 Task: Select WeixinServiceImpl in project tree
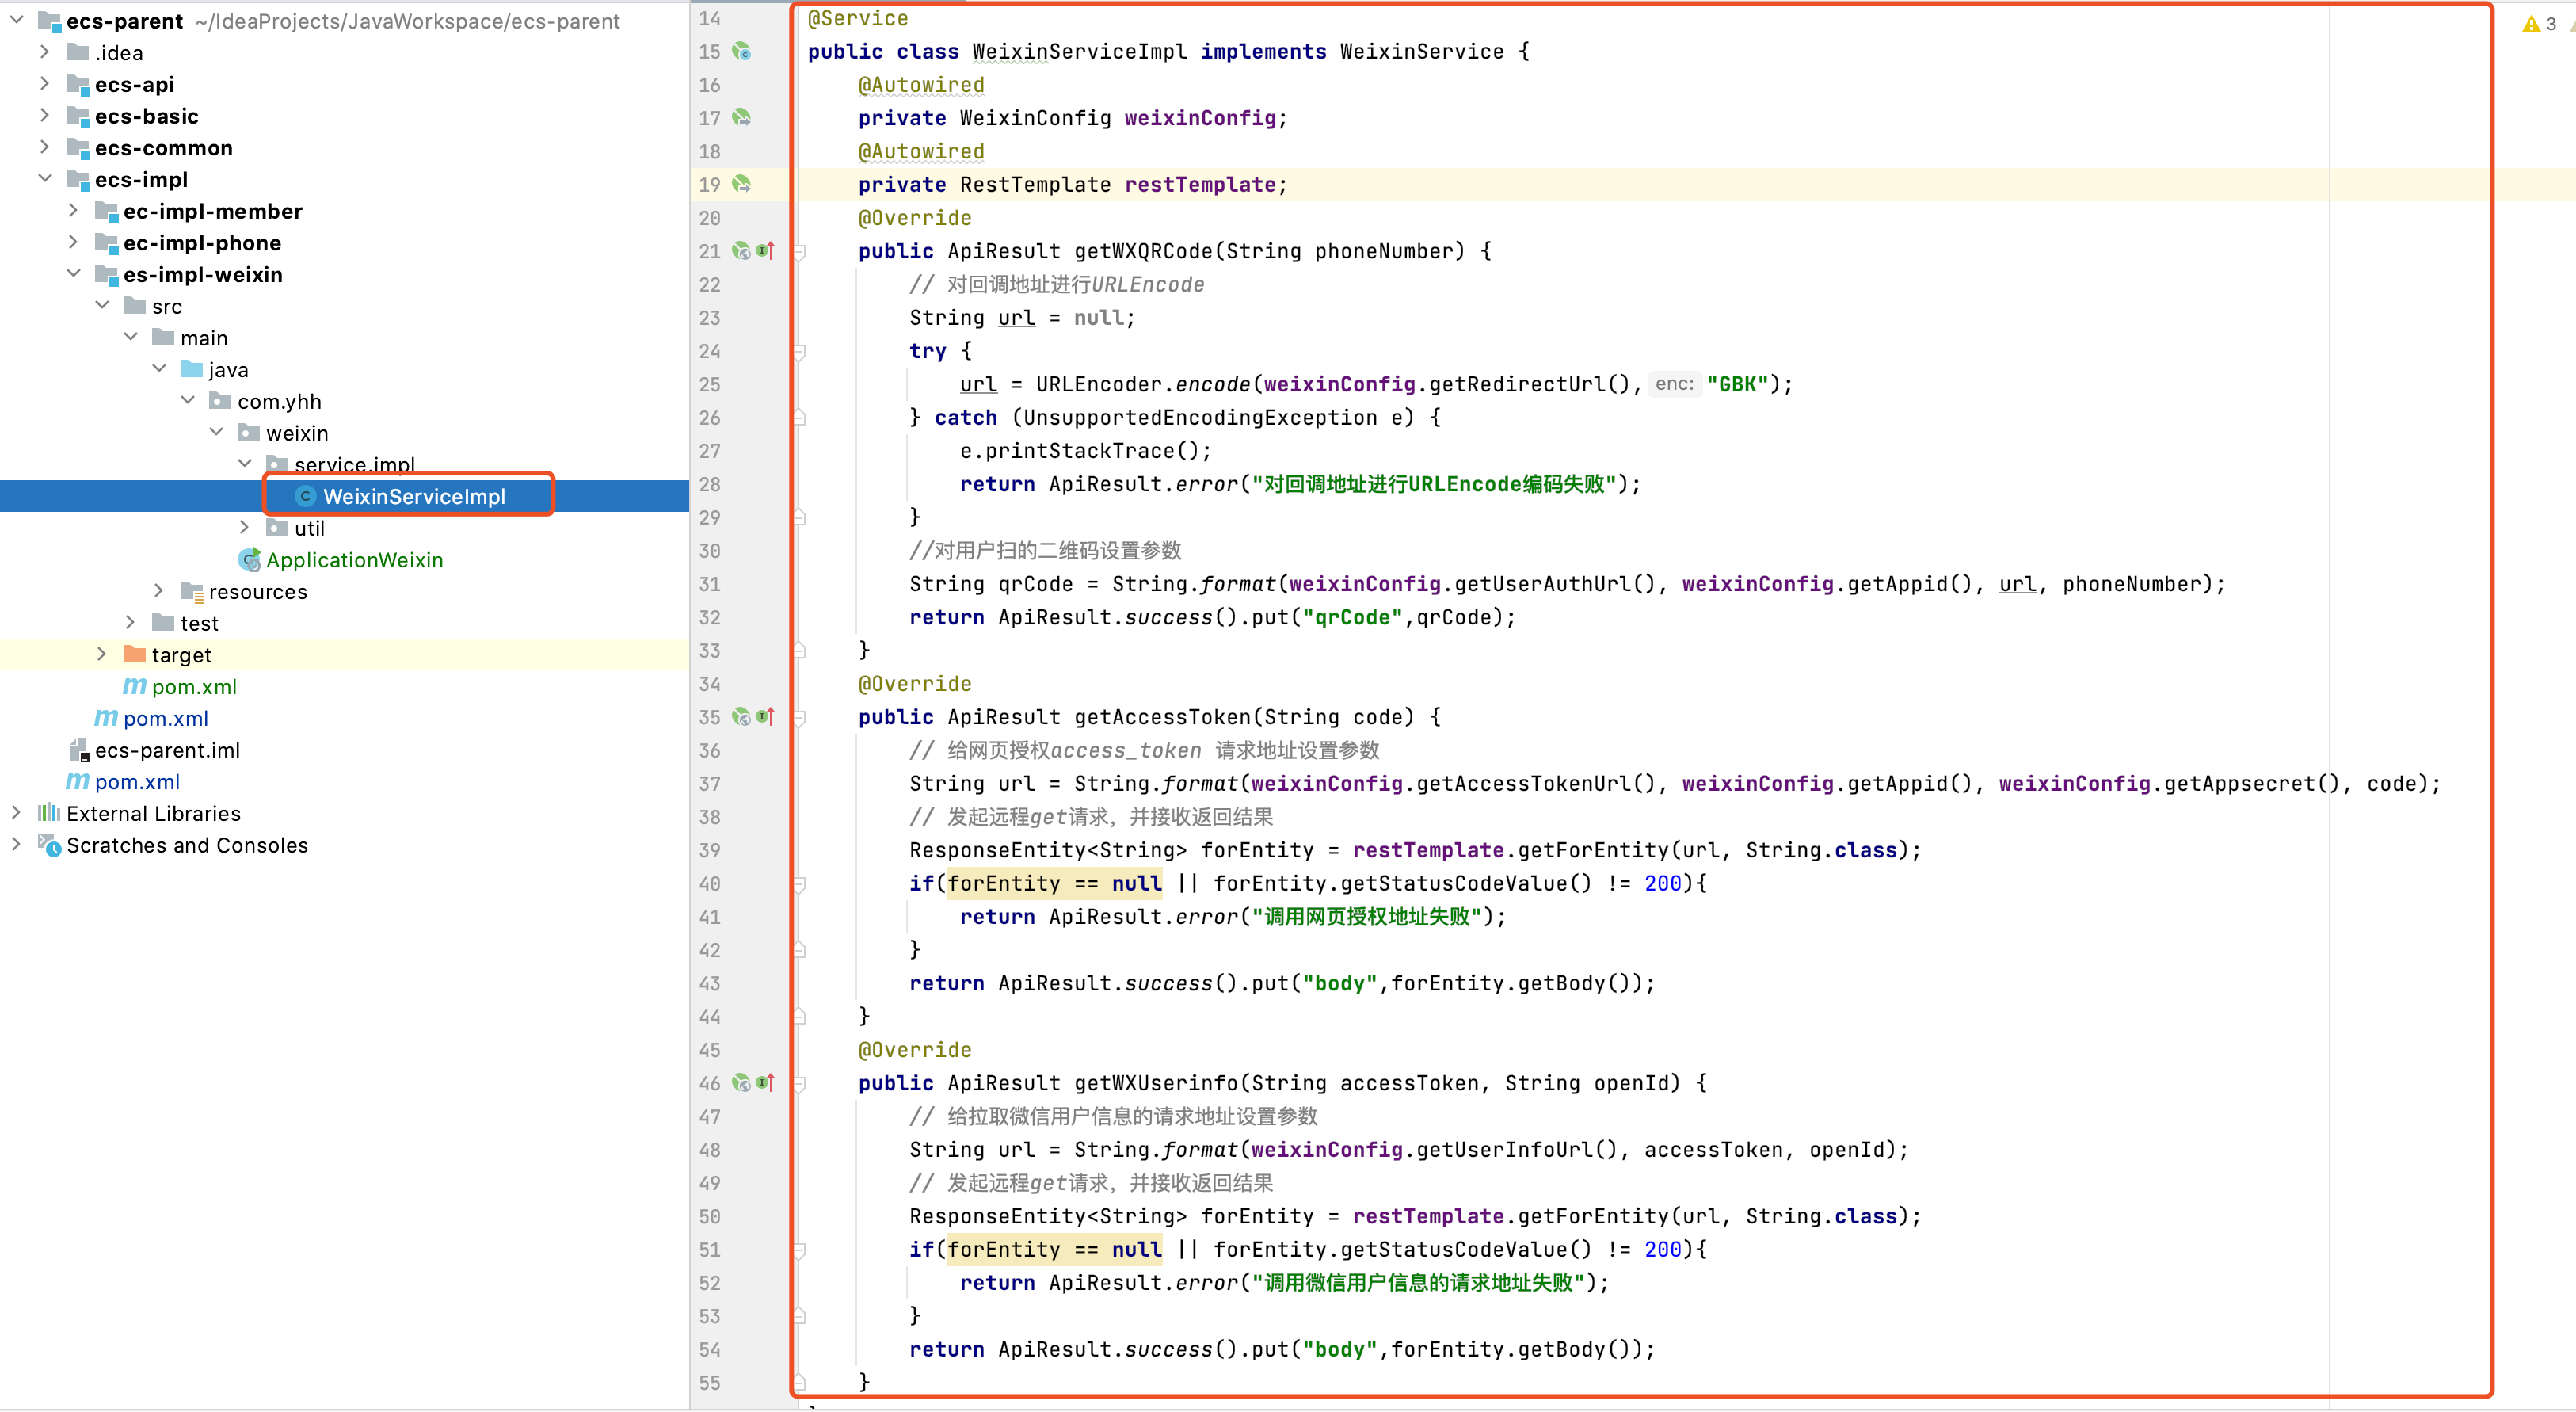coord(413,496)
